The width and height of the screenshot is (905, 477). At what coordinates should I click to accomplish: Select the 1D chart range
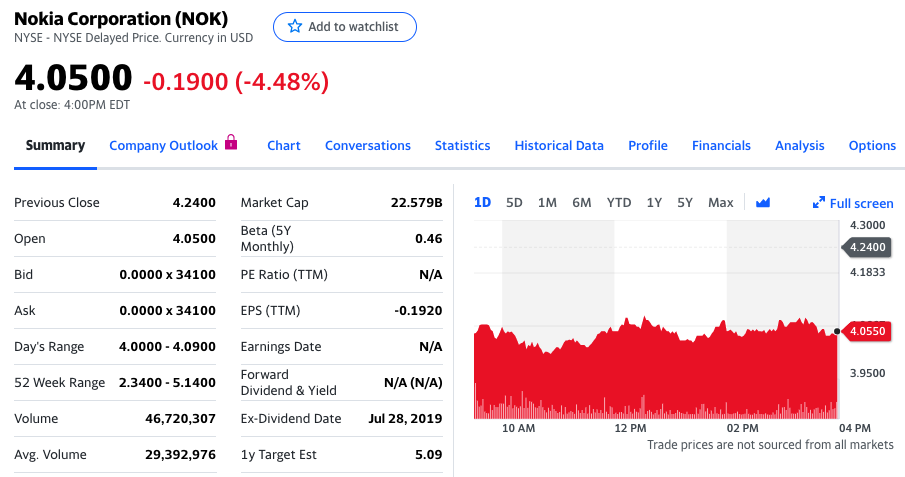pos(482,203)
